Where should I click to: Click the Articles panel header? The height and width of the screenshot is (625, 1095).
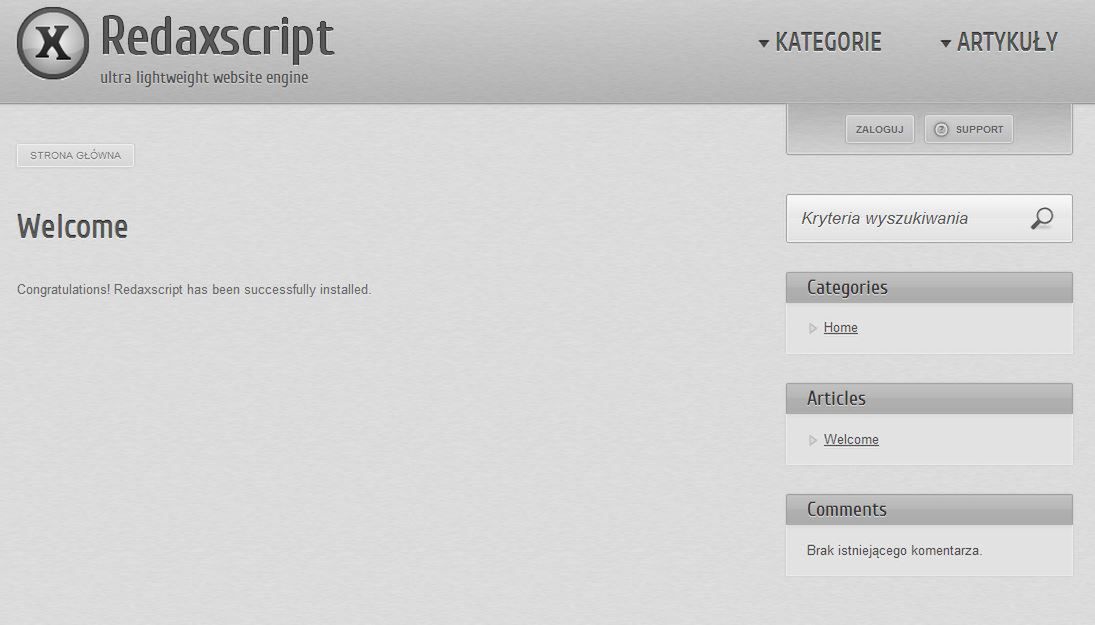tap(929, 399)
